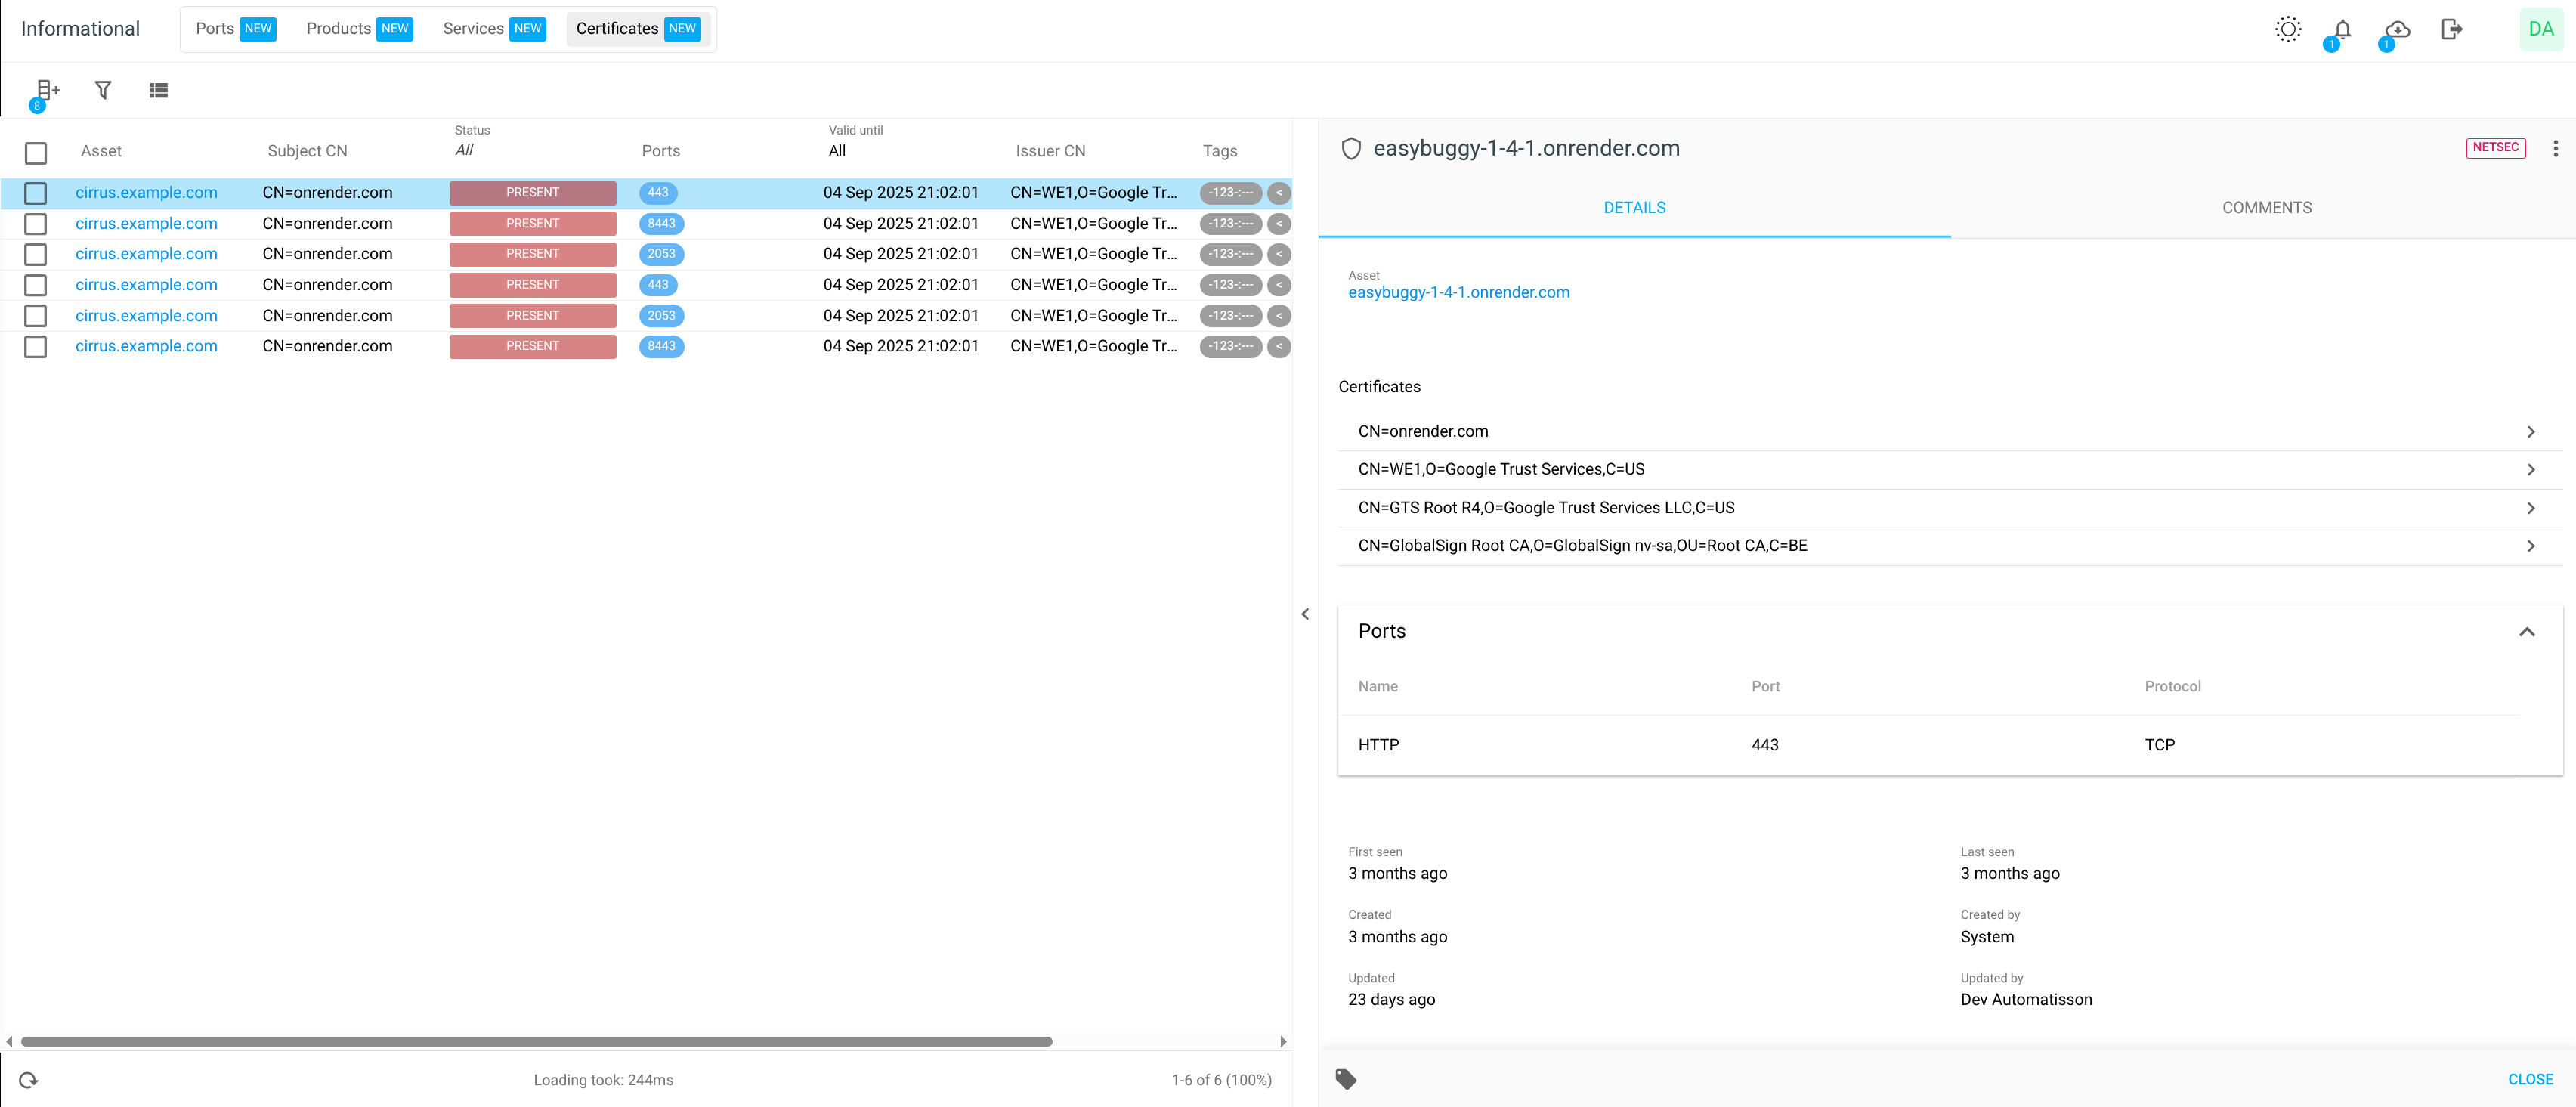This screenshot has height=1107, width=2576.
Task: Click the refresh icon at bottom left
Action: tap(27, 1079)
